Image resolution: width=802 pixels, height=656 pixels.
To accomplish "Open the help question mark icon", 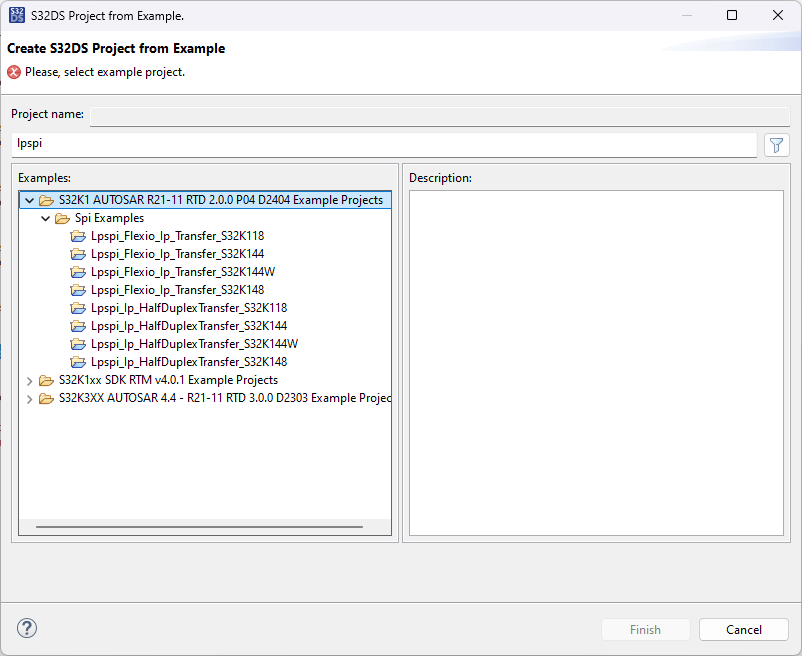I will (x=27, y=628).
